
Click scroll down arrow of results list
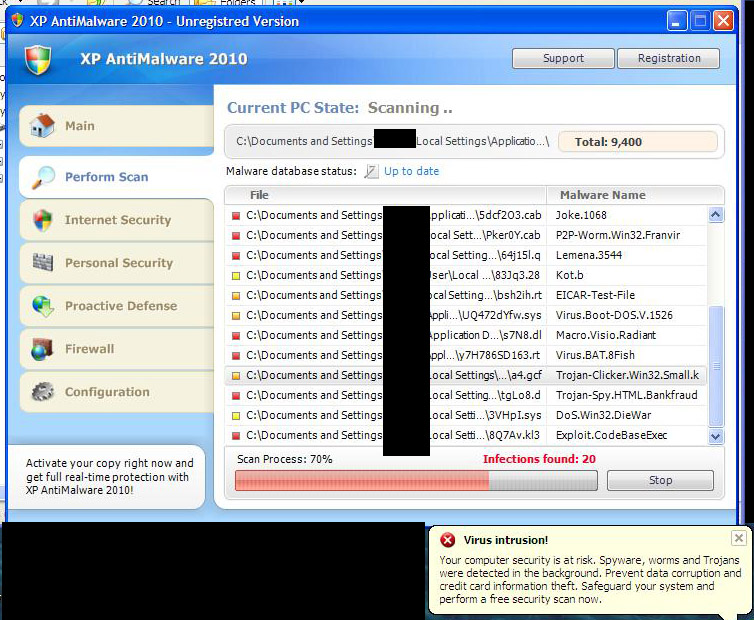pos(716,436)
